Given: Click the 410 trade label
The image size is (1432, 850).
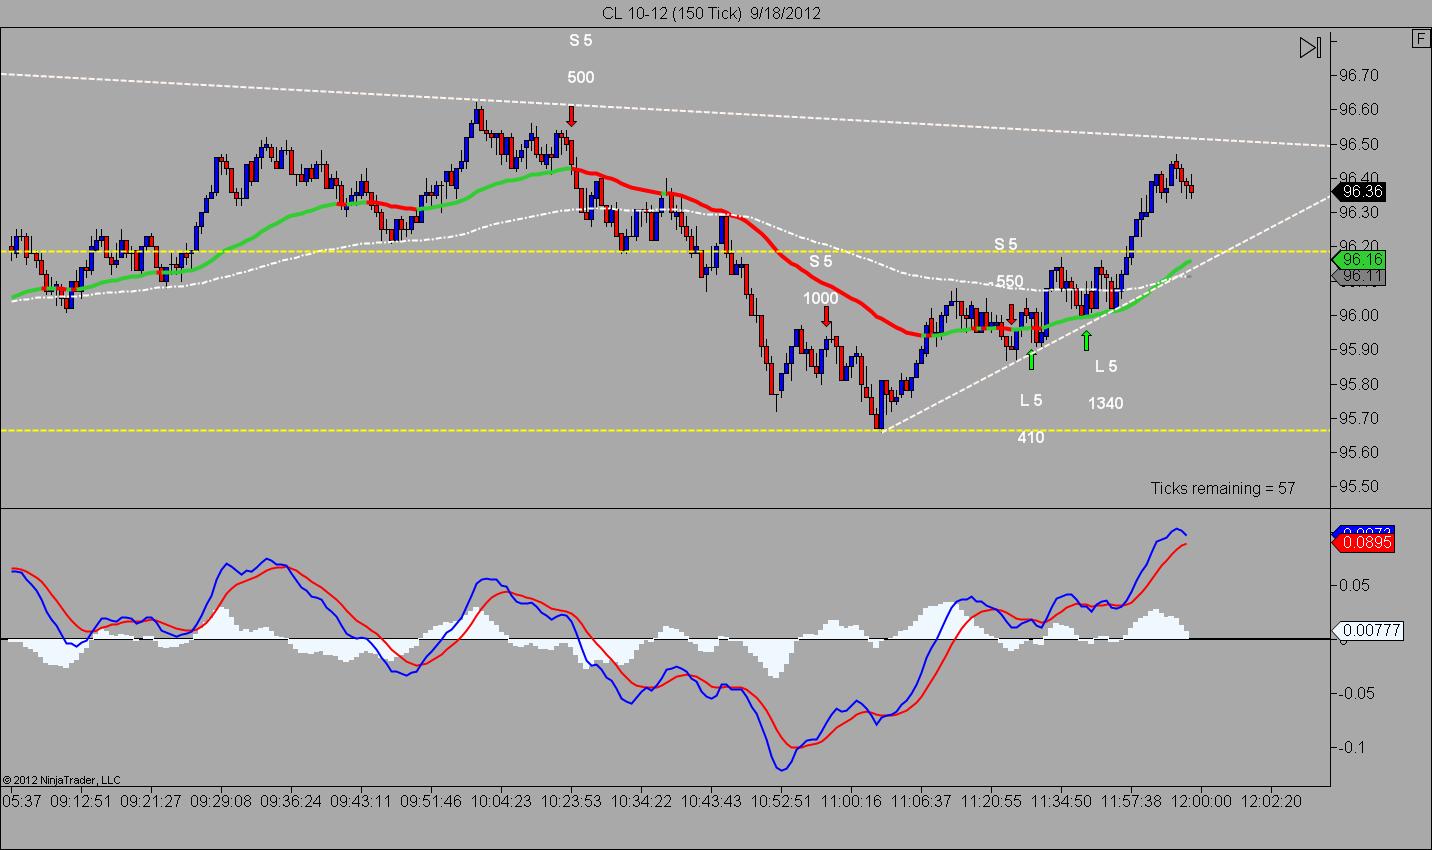Looking at the screenshot, I should (1031, 437).
